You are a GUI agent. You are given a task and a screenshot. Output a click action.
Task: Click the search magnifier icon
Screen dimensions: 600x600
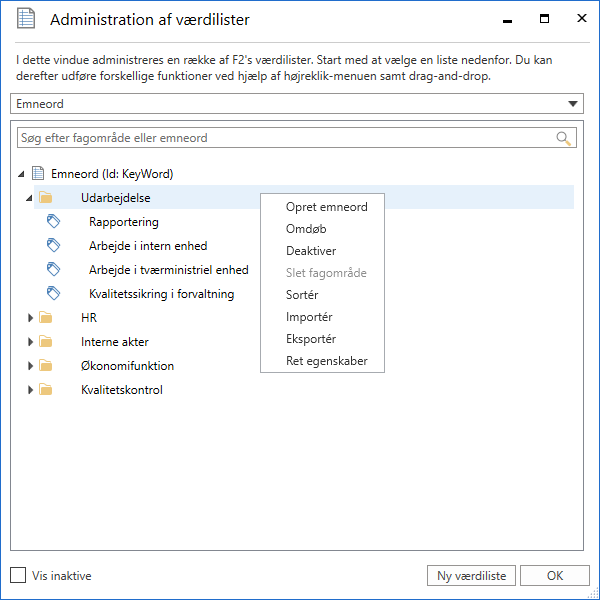coord(565,138)
